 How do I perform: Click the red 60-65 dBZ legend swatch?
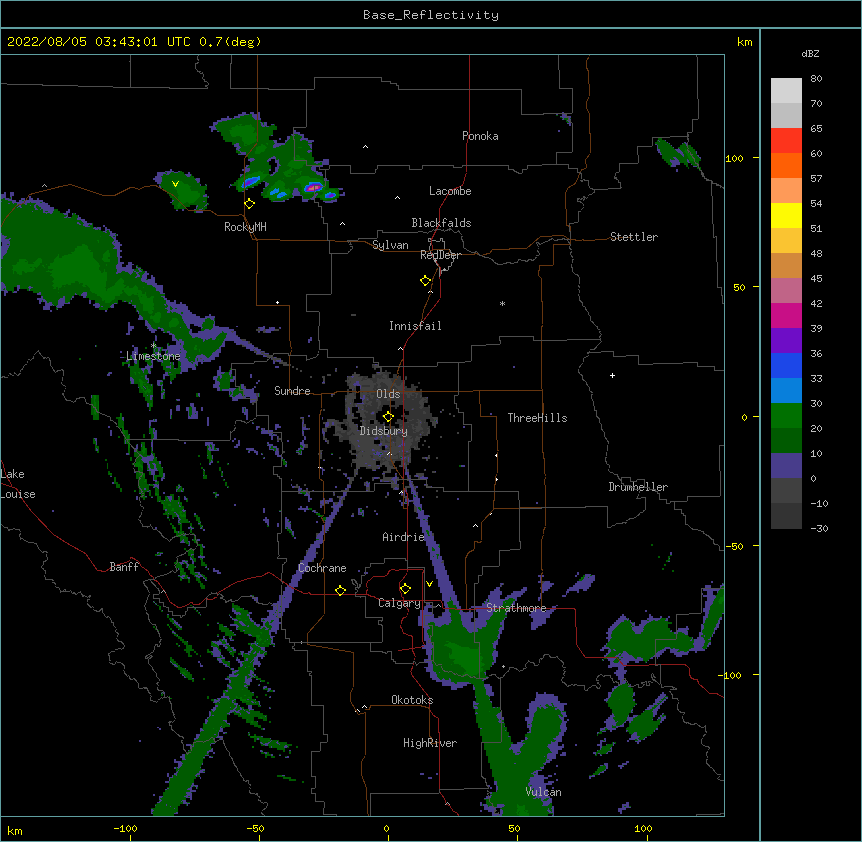[x=786, y=140]
